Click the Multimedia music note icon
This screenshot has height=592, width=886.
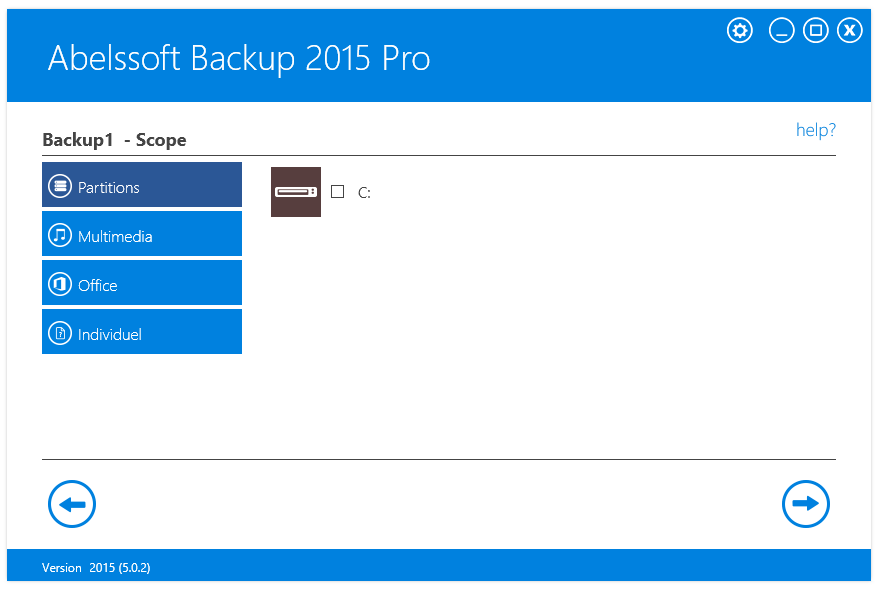tap(60, 236)
